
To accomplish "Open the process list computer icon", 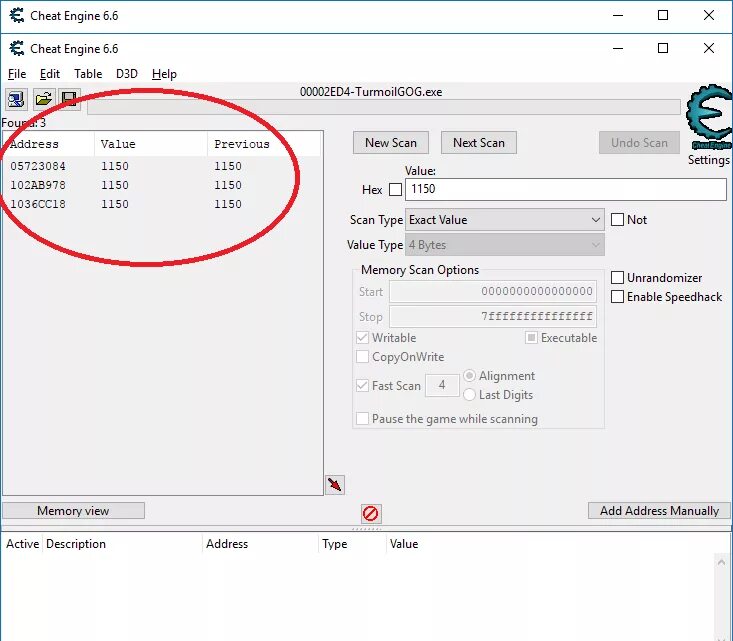I will tap(16, 99).
